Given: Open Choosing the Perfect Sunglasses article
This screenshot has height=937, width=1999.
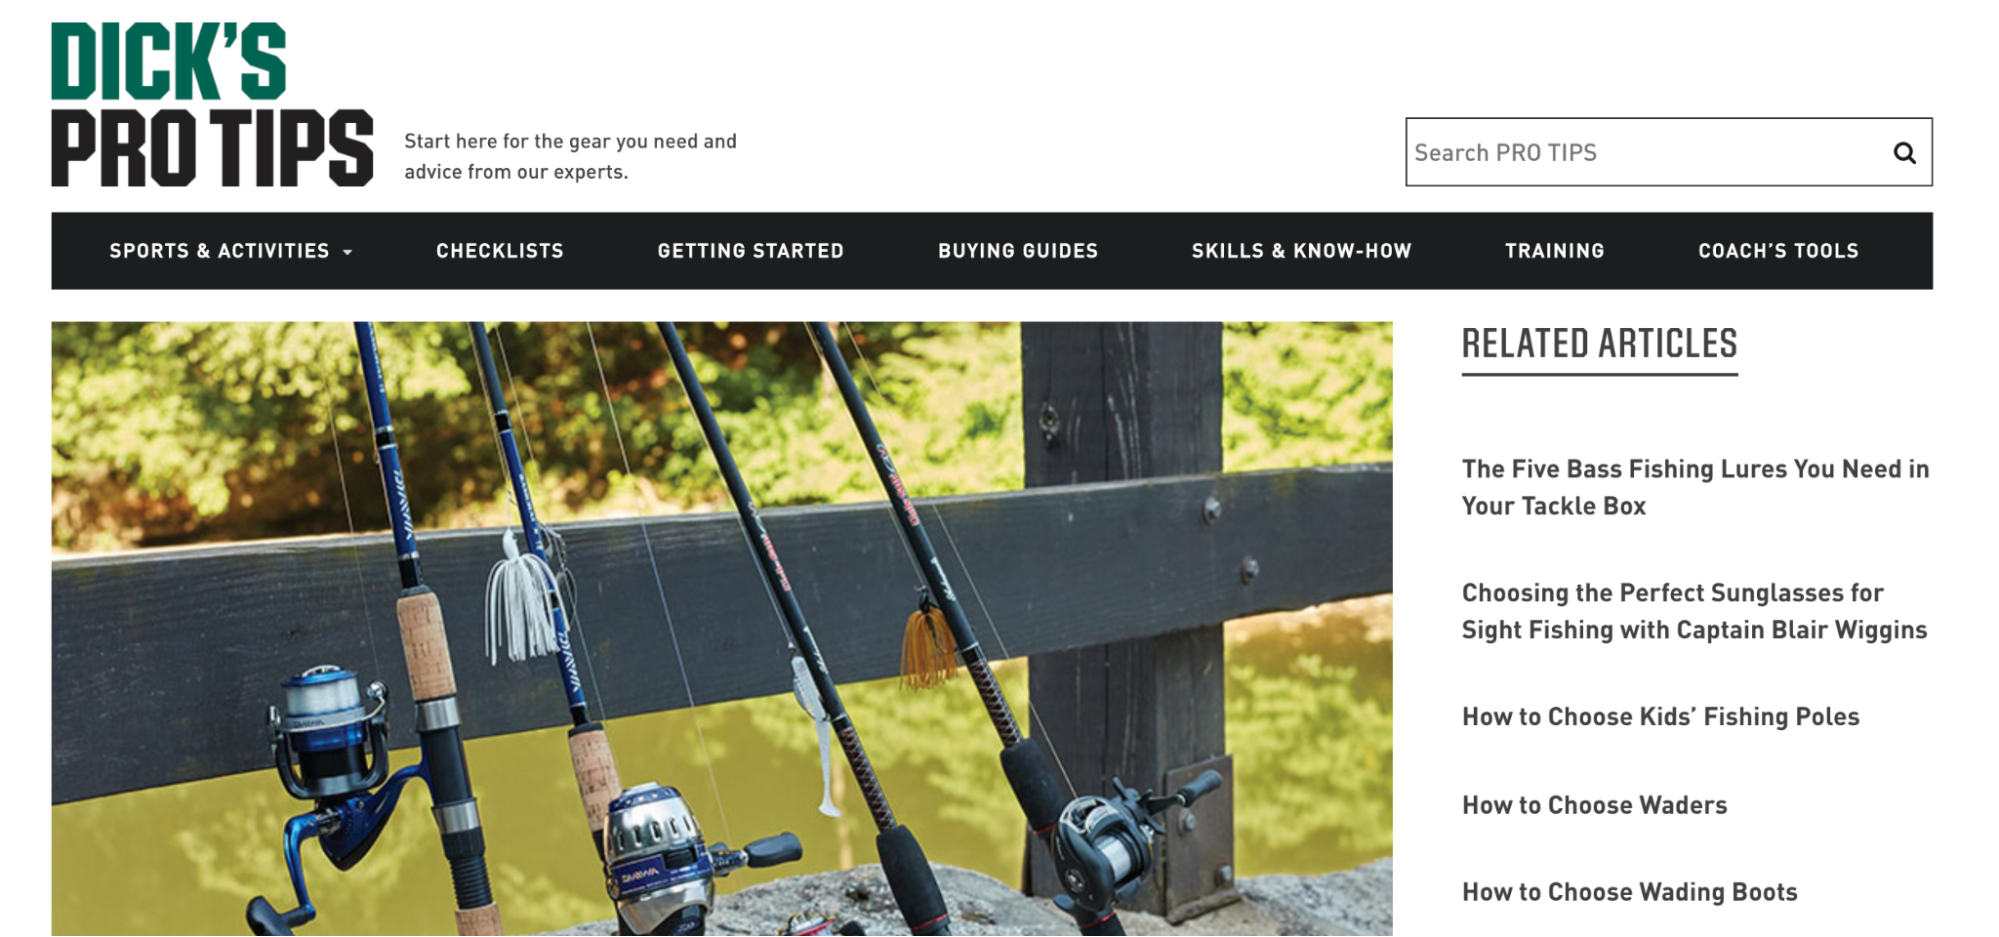Looking at the screenshot, I should 1694,611.
